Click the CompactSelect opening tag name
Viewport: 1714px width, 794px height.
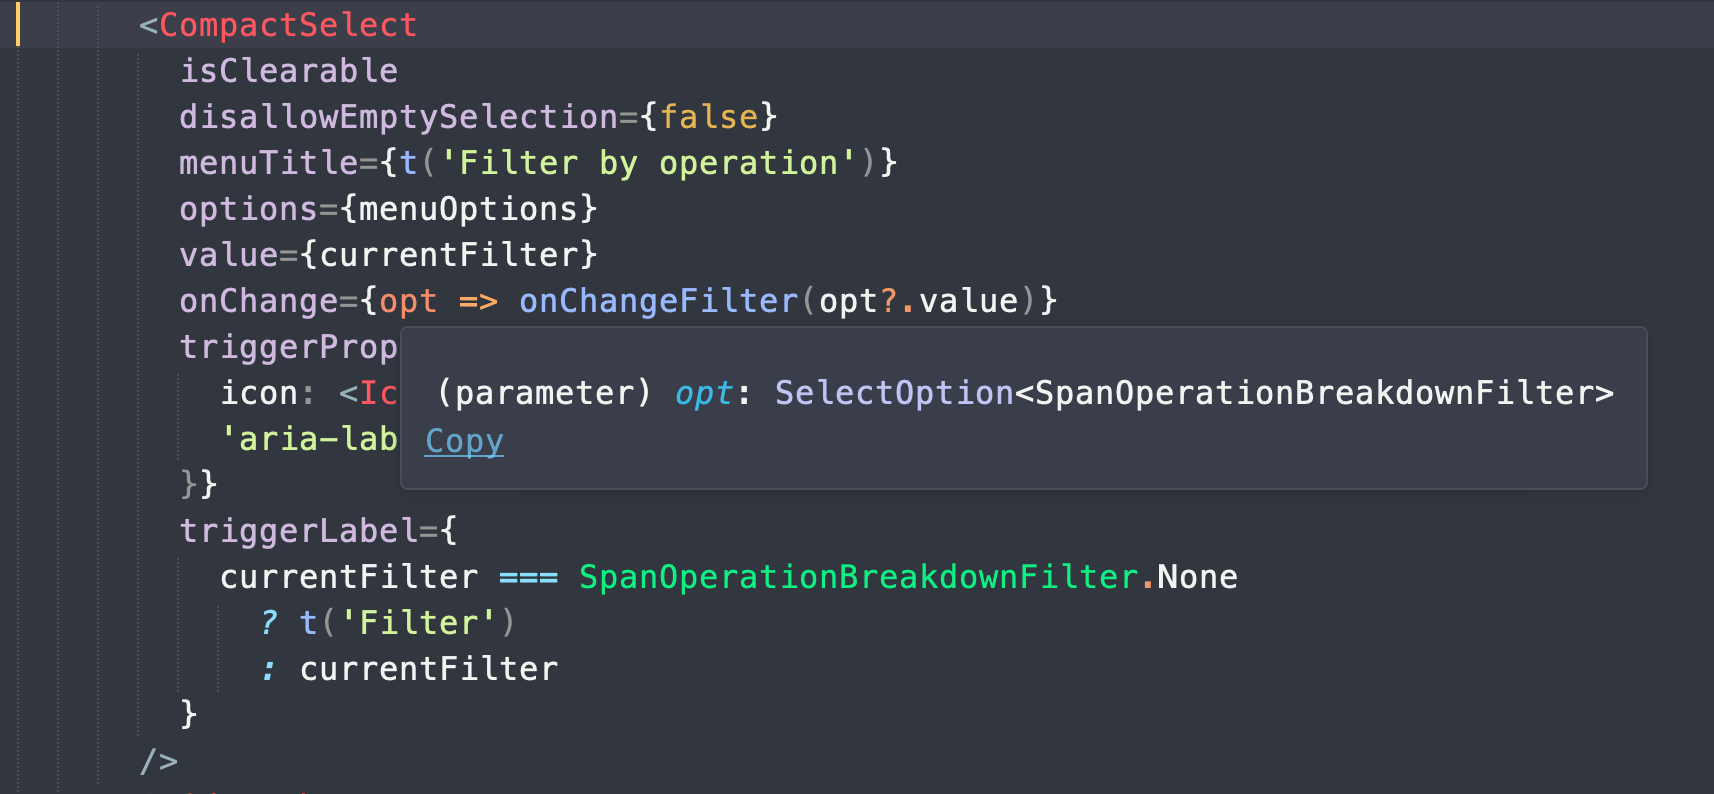coord(288,25)
